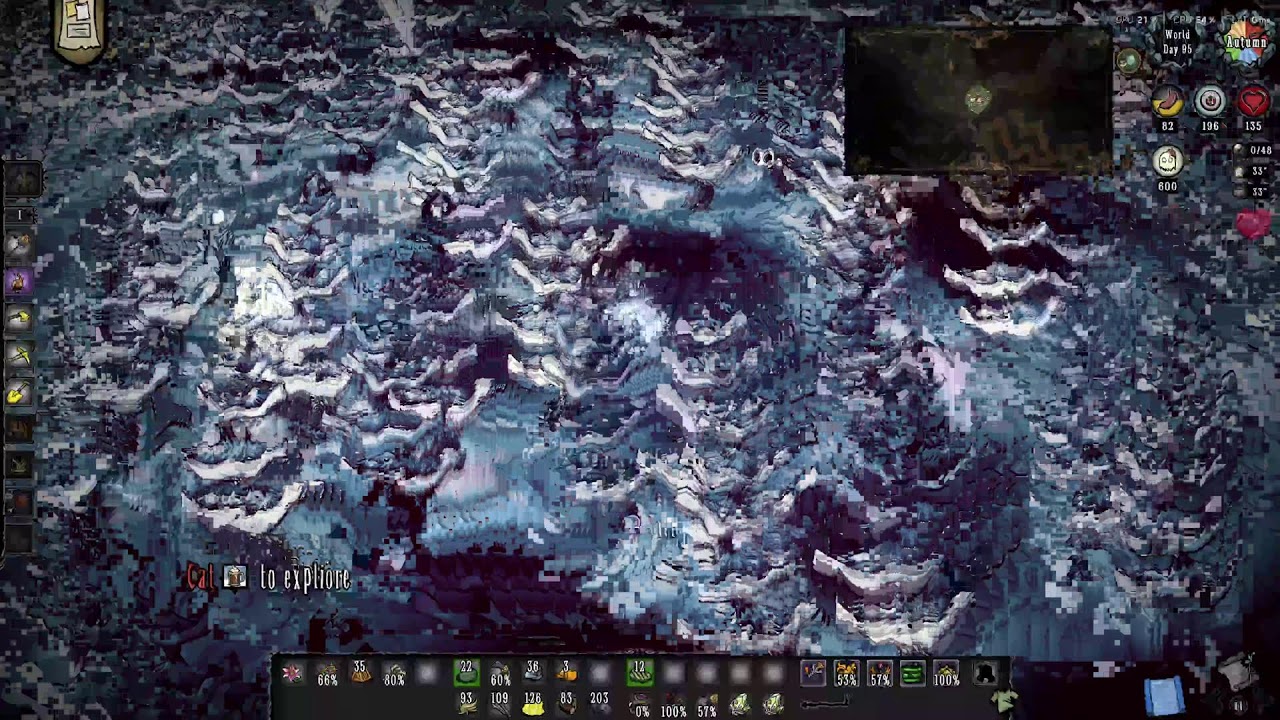Open the minimap in the upper corner
The height and width of the screenshot is (720, 1280).
(x=978, y=102)
